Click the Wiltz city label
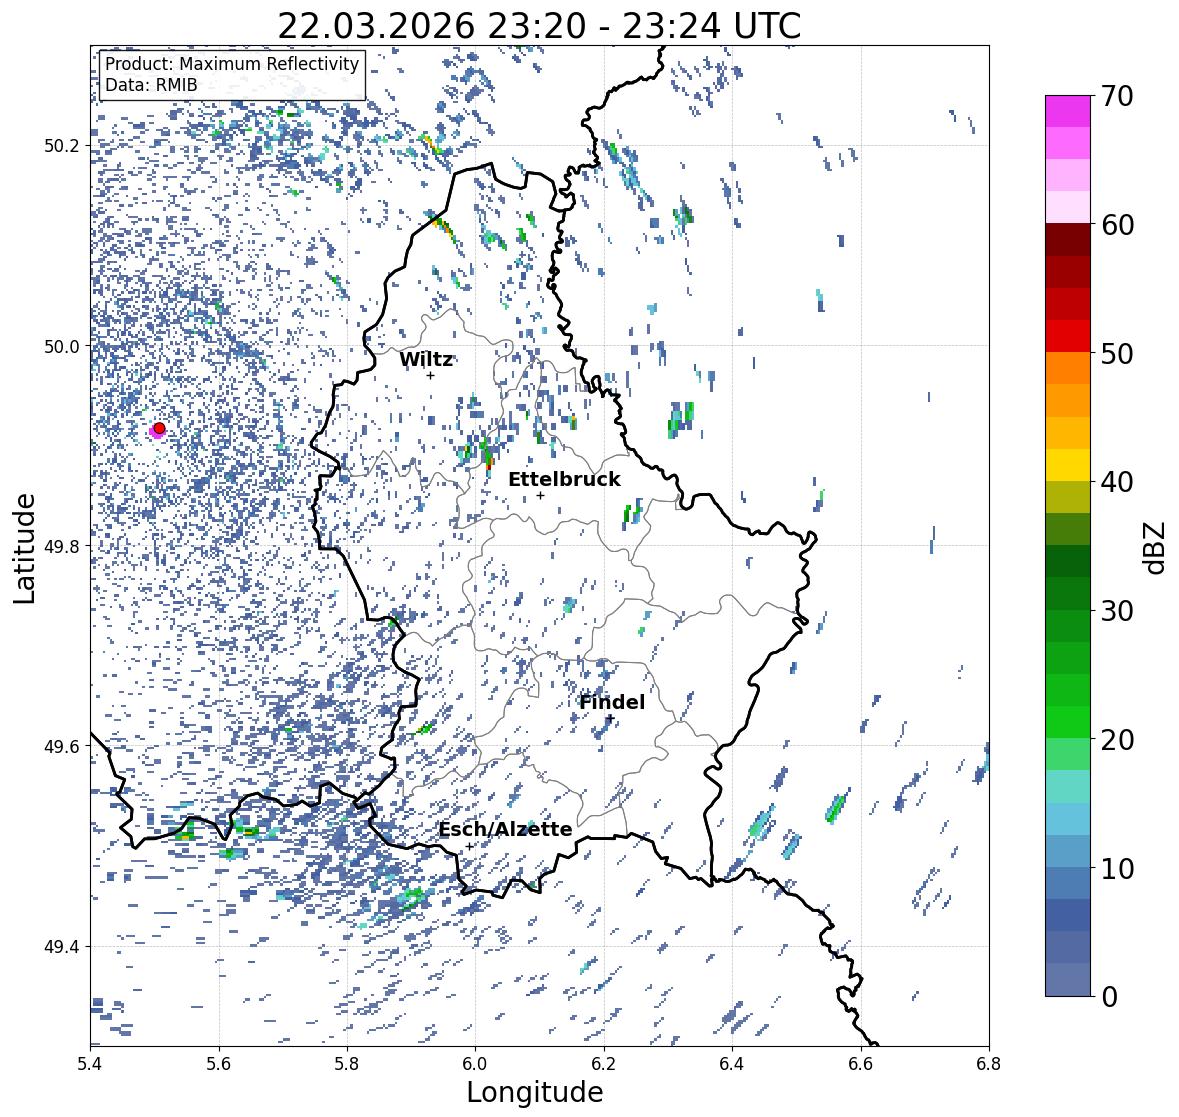This screenshot has height=1117, width=1179. [426, 359]
